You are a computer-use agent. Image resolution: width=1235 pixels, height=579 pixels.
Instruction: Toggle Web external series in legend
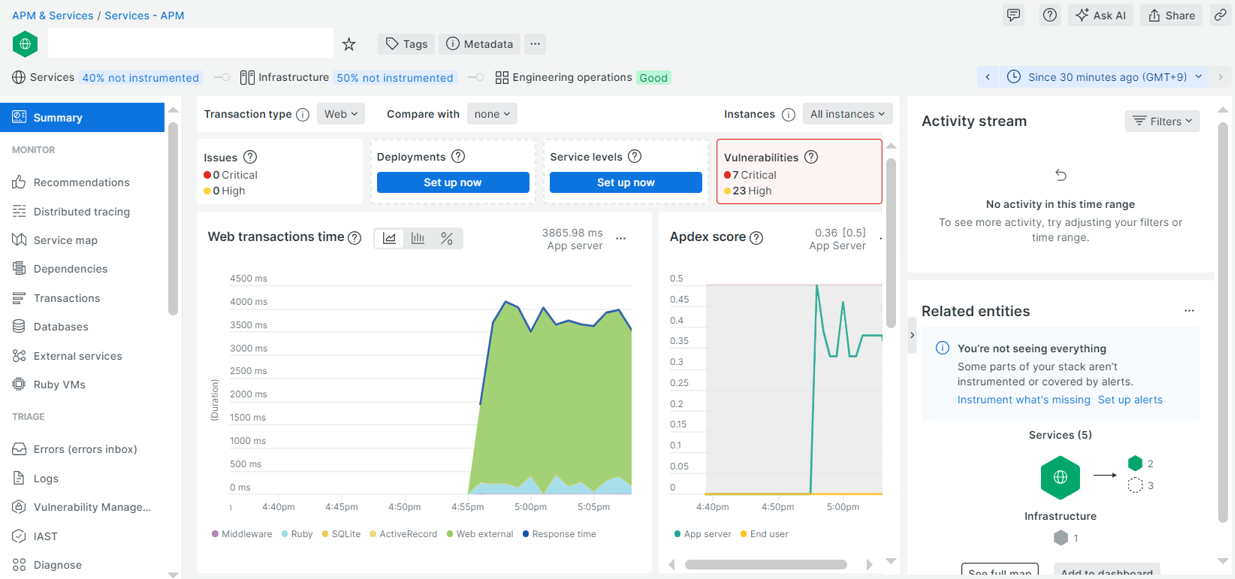(478, 534)
